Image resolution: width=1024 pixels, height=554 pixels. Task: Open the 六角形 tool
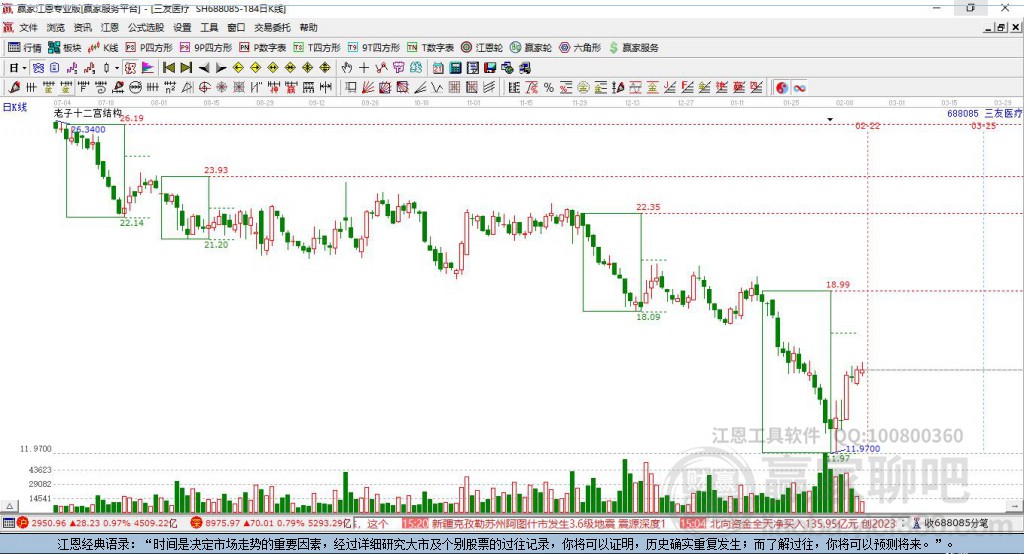pyautogui.click(x=580, y=48)
